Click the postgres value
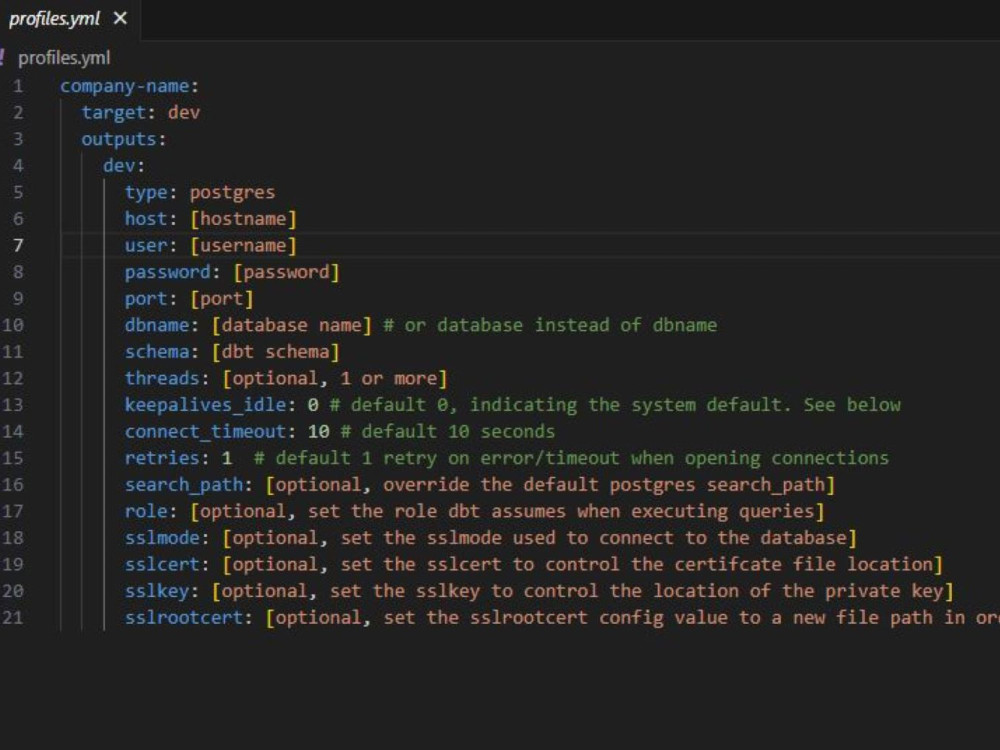Screen dimensions: 1000x750 point(232,193)
